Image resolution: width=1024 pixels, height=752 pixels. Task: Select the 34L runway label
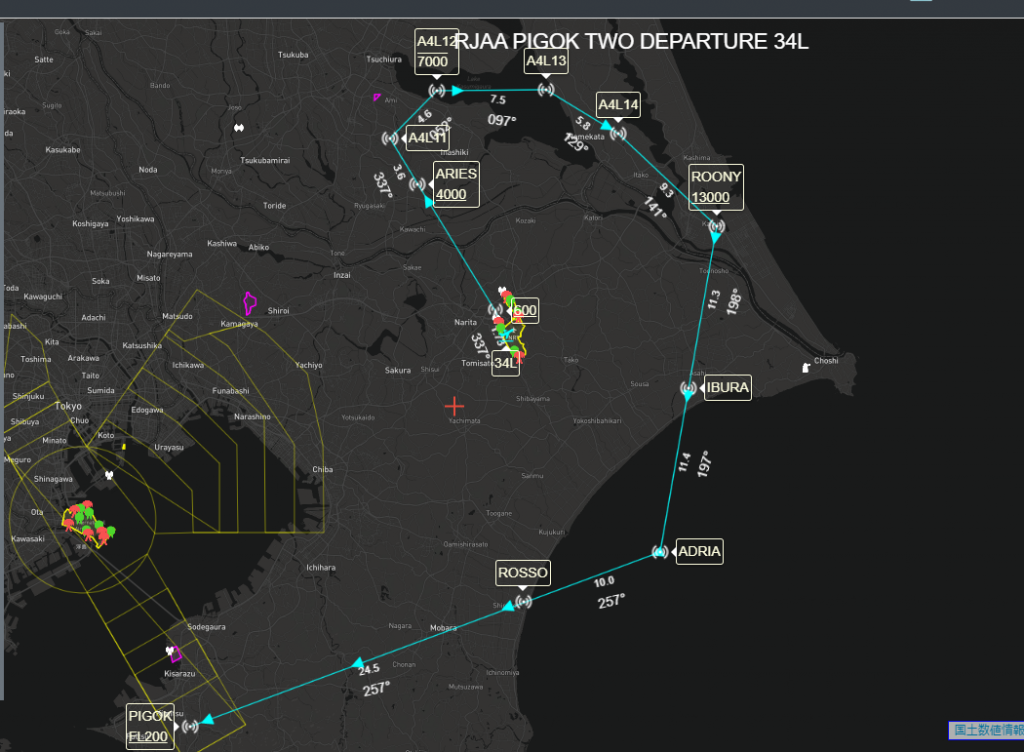(506, 363)
